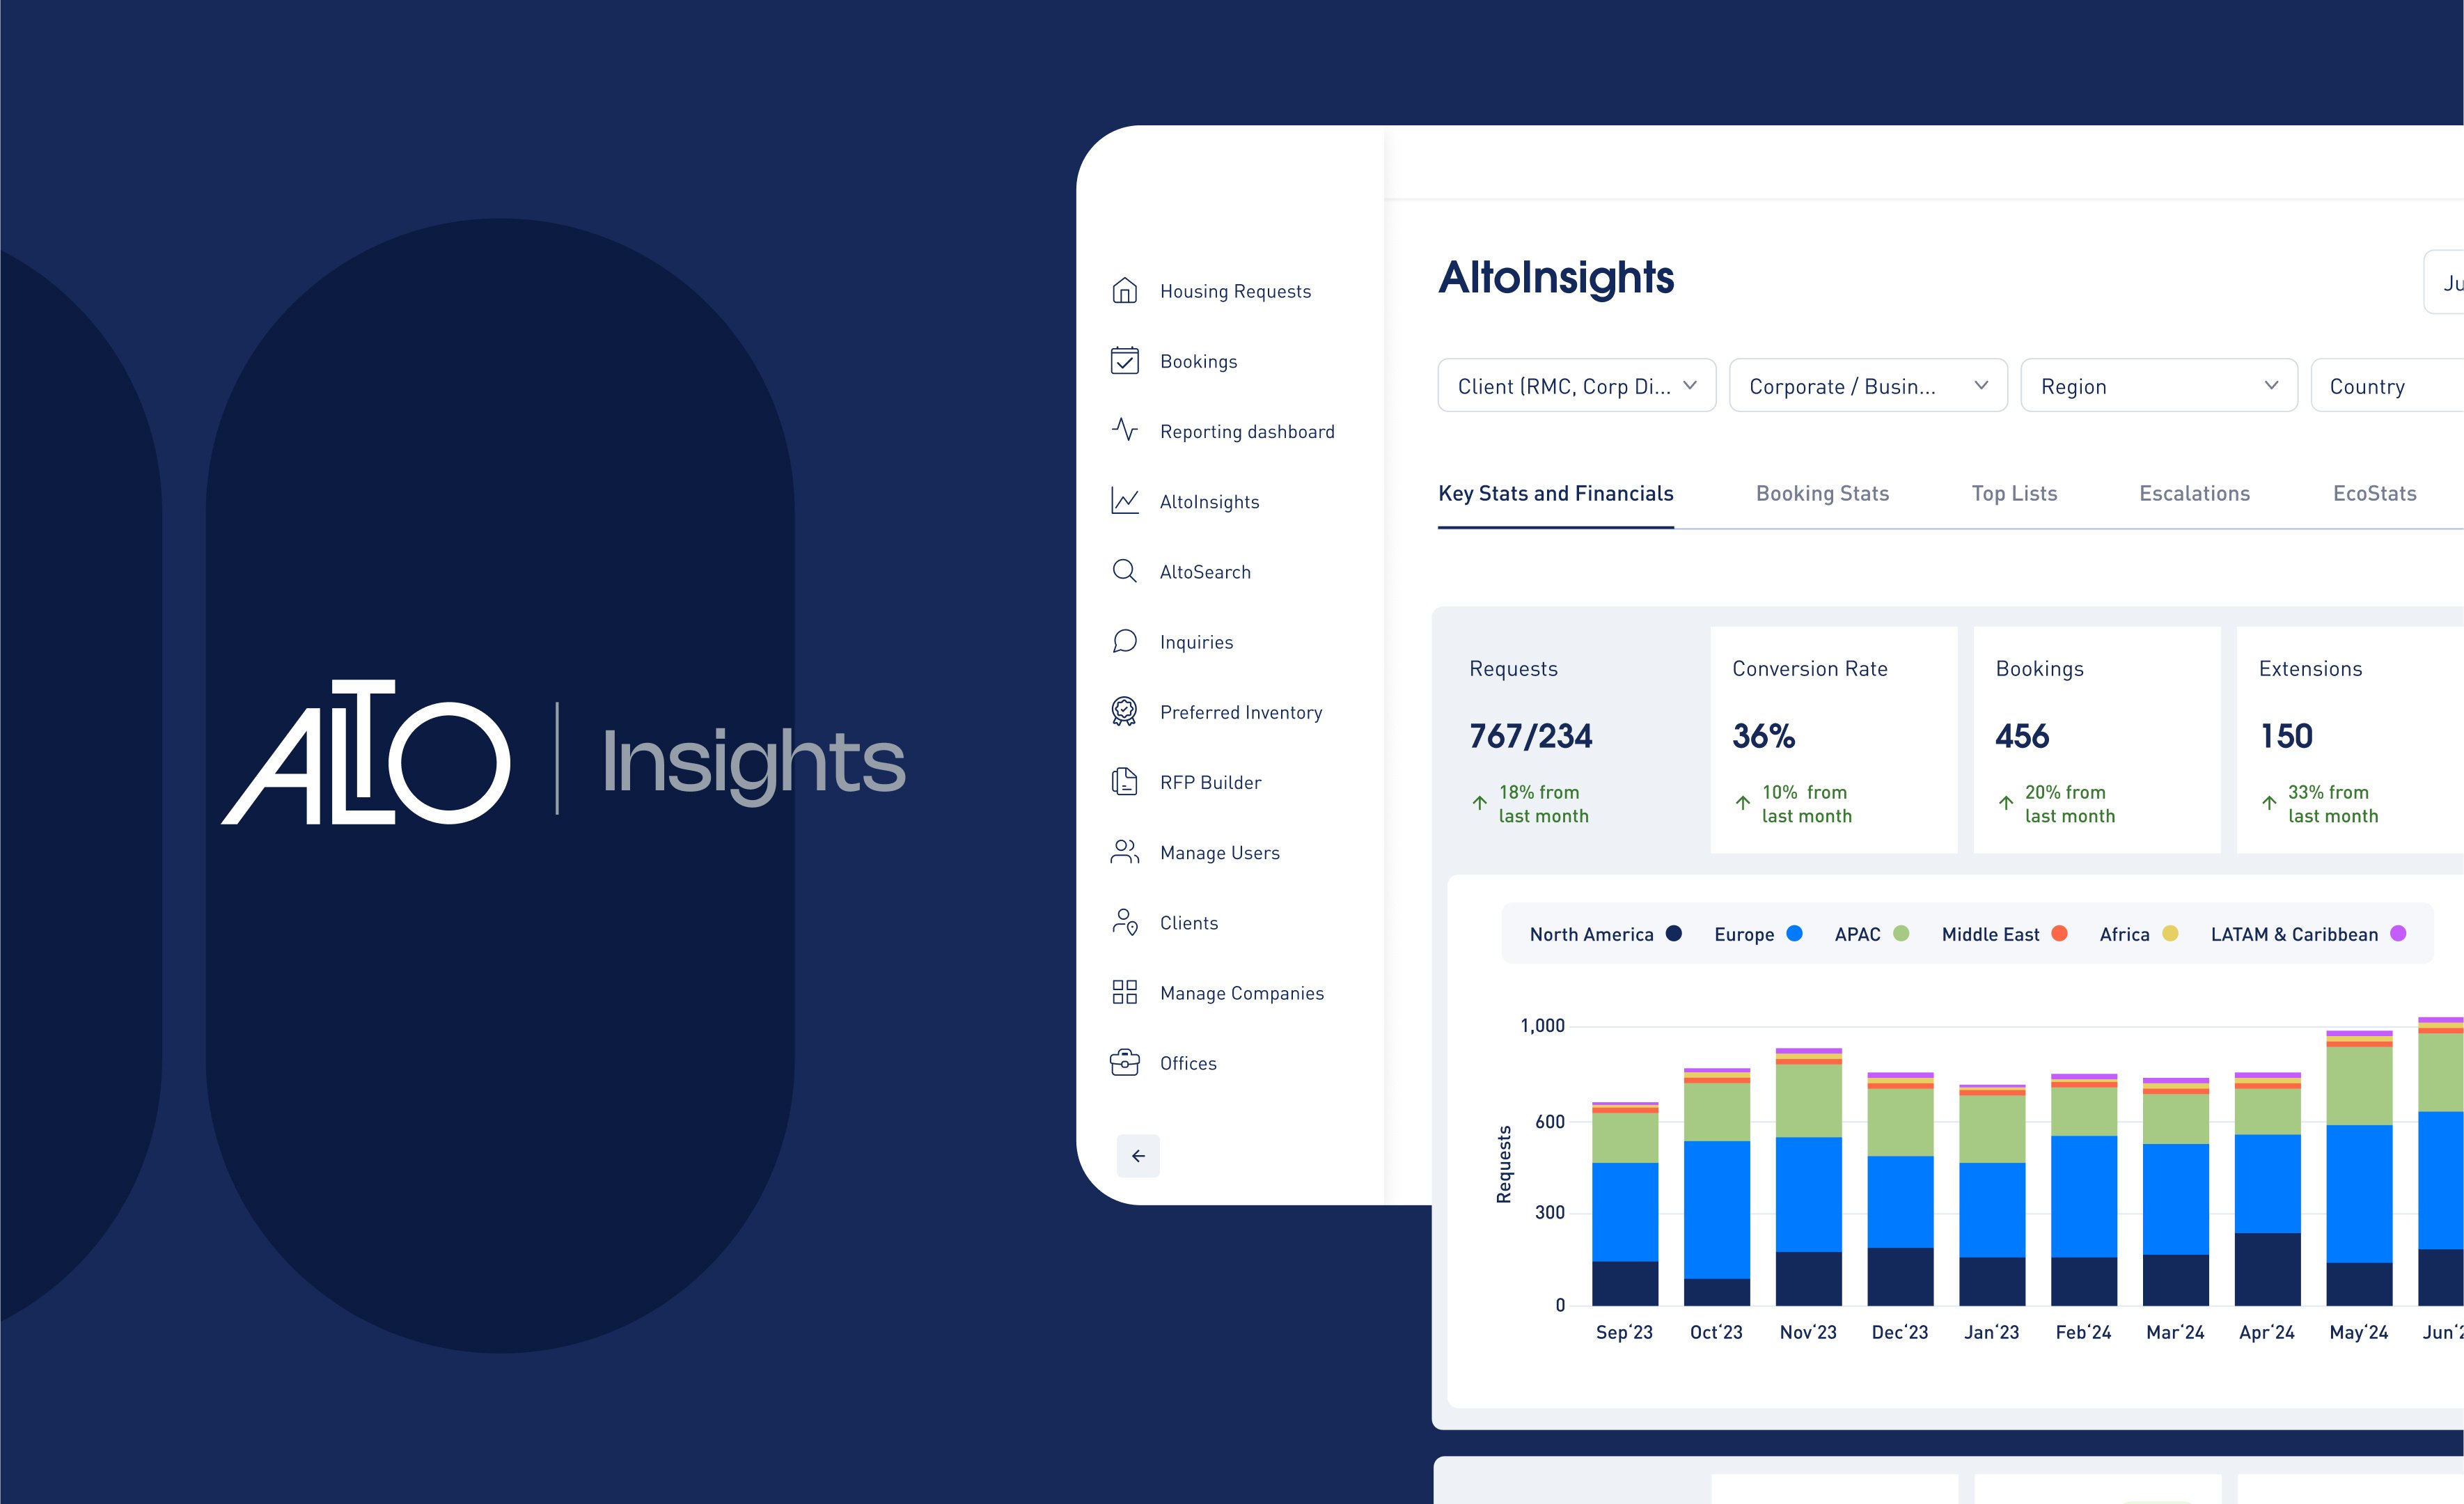
Task: Click the RFP Builder sidebar icon
Action: click(x=1124, y=782)
